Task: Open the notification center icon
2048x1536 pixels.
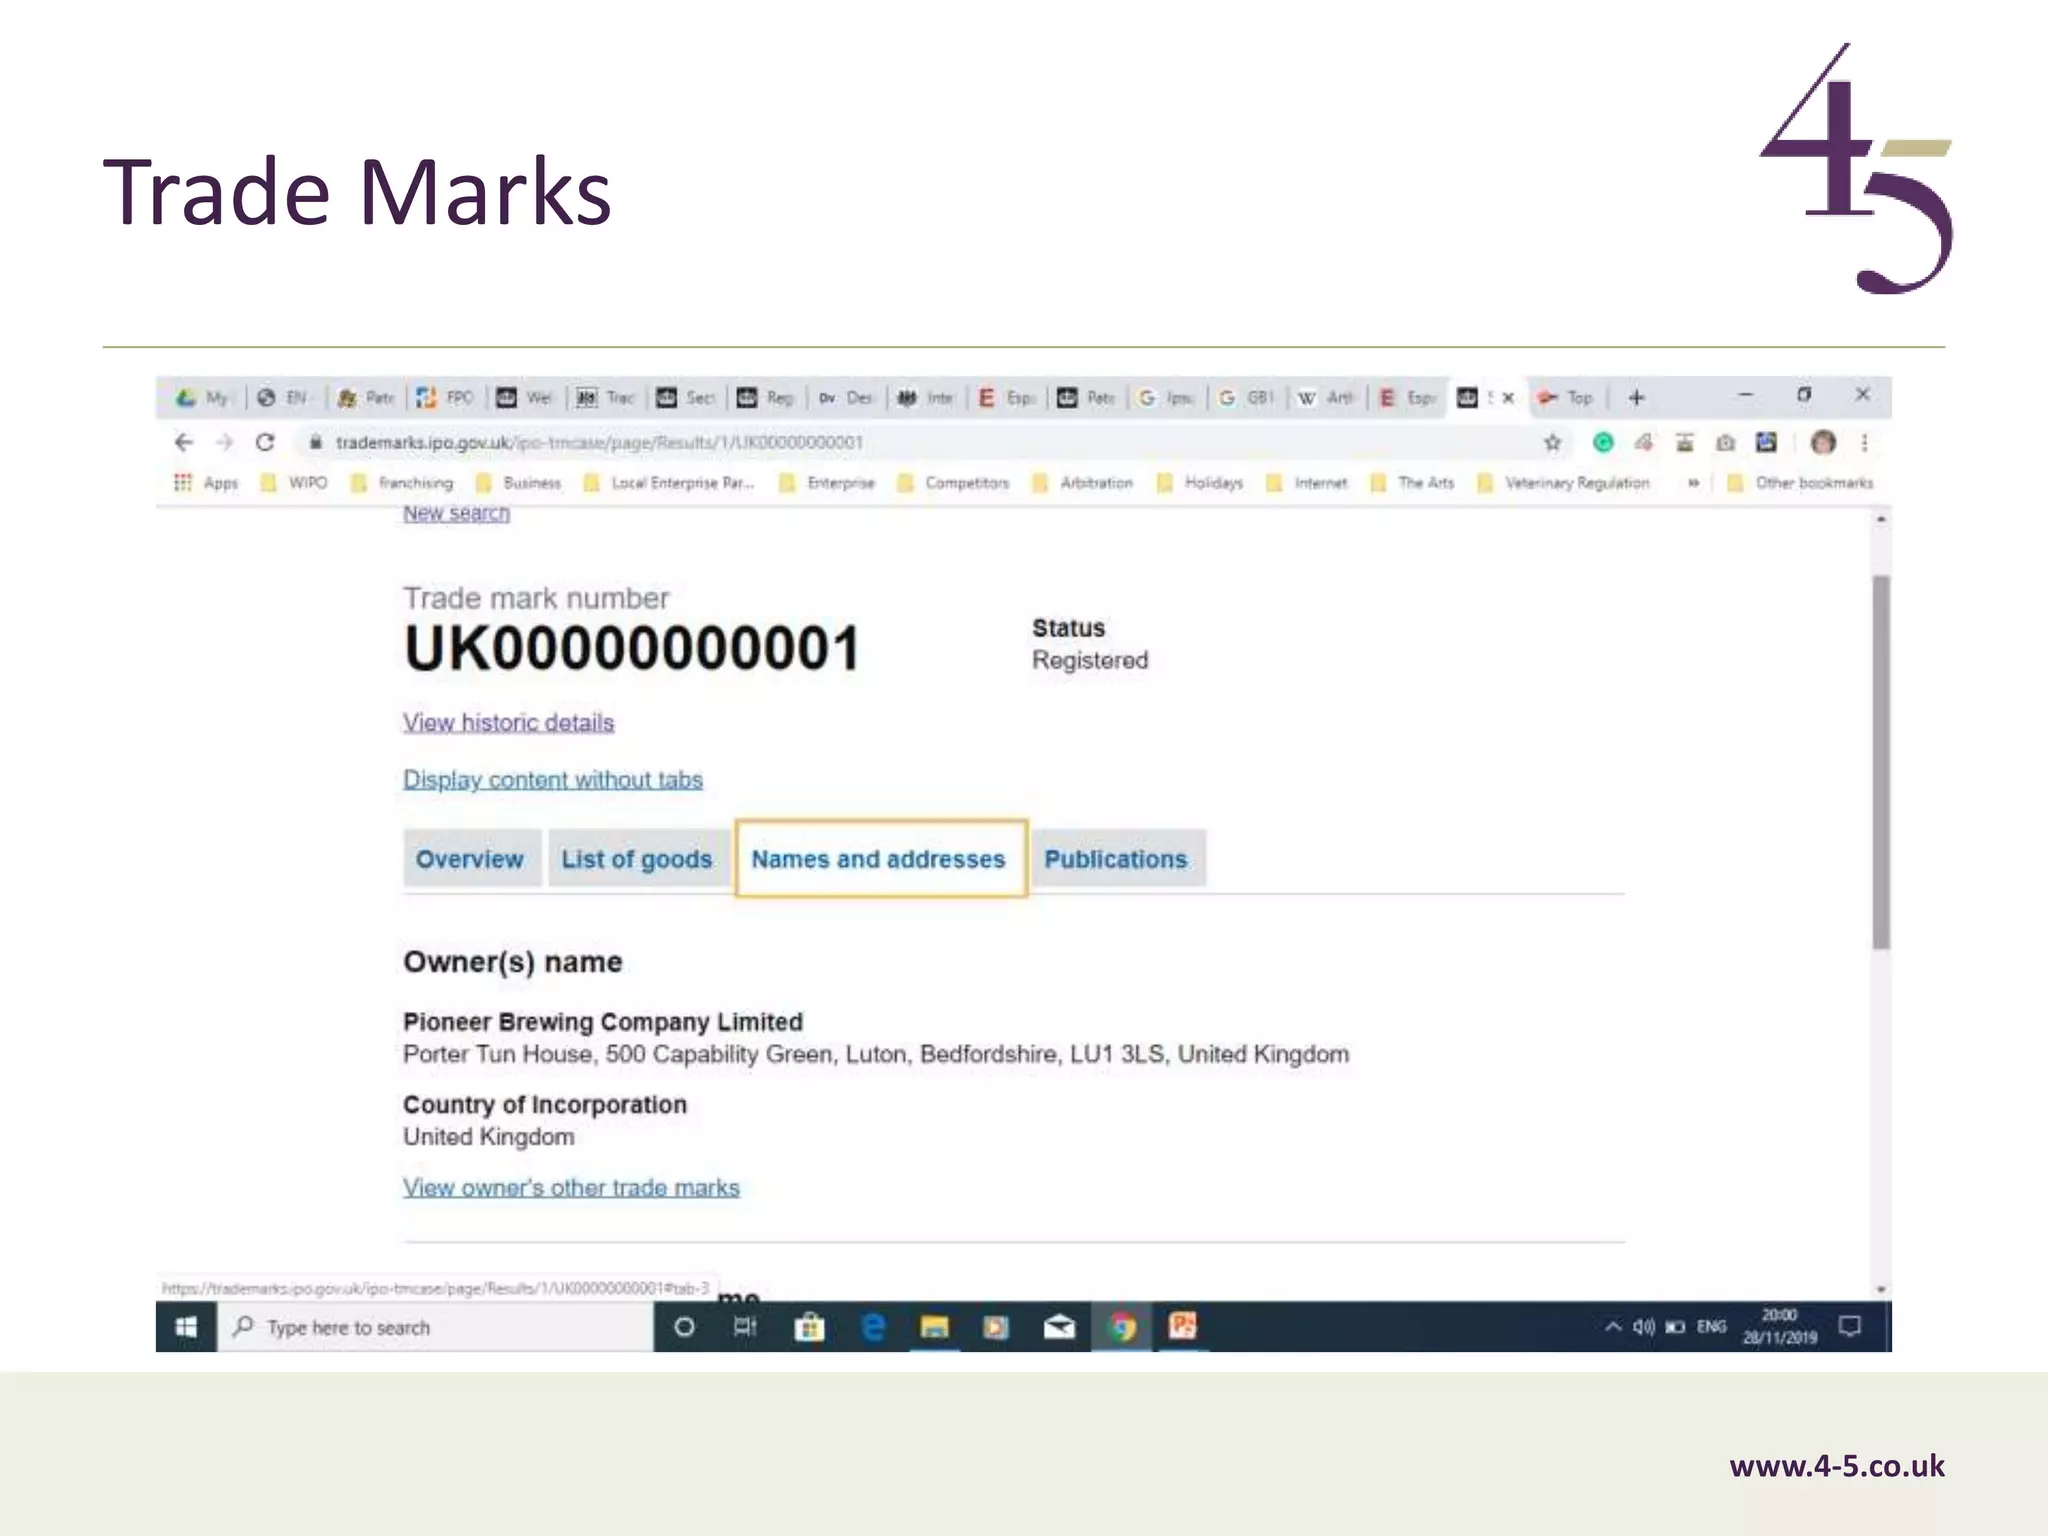Action: [1850, 1327]
